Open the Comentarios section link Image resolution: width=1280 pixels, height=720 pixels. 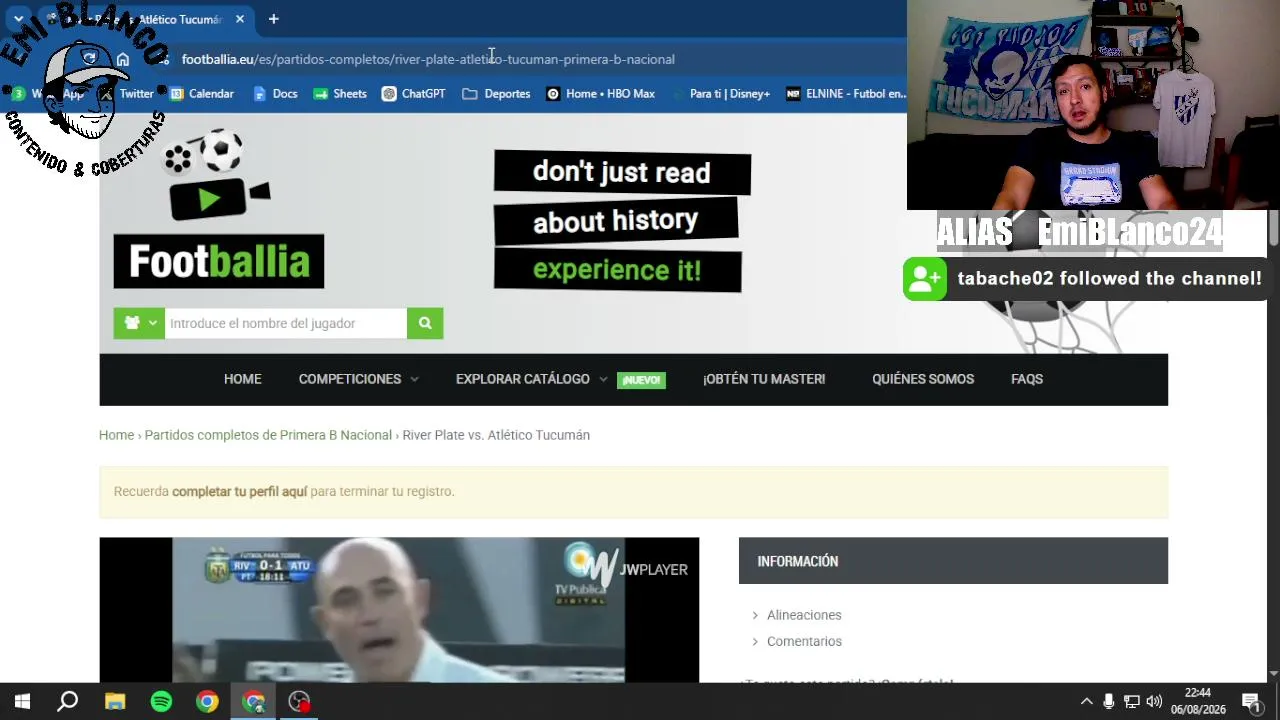[x=804, y=641]
